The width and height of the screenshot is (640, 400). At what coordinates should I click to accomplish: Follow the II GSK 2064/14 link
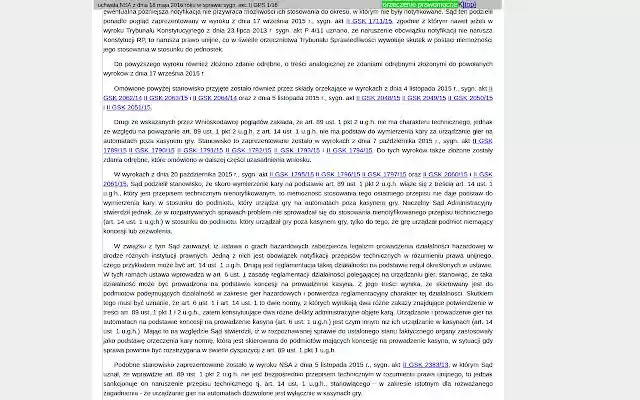tap(215, 98)
